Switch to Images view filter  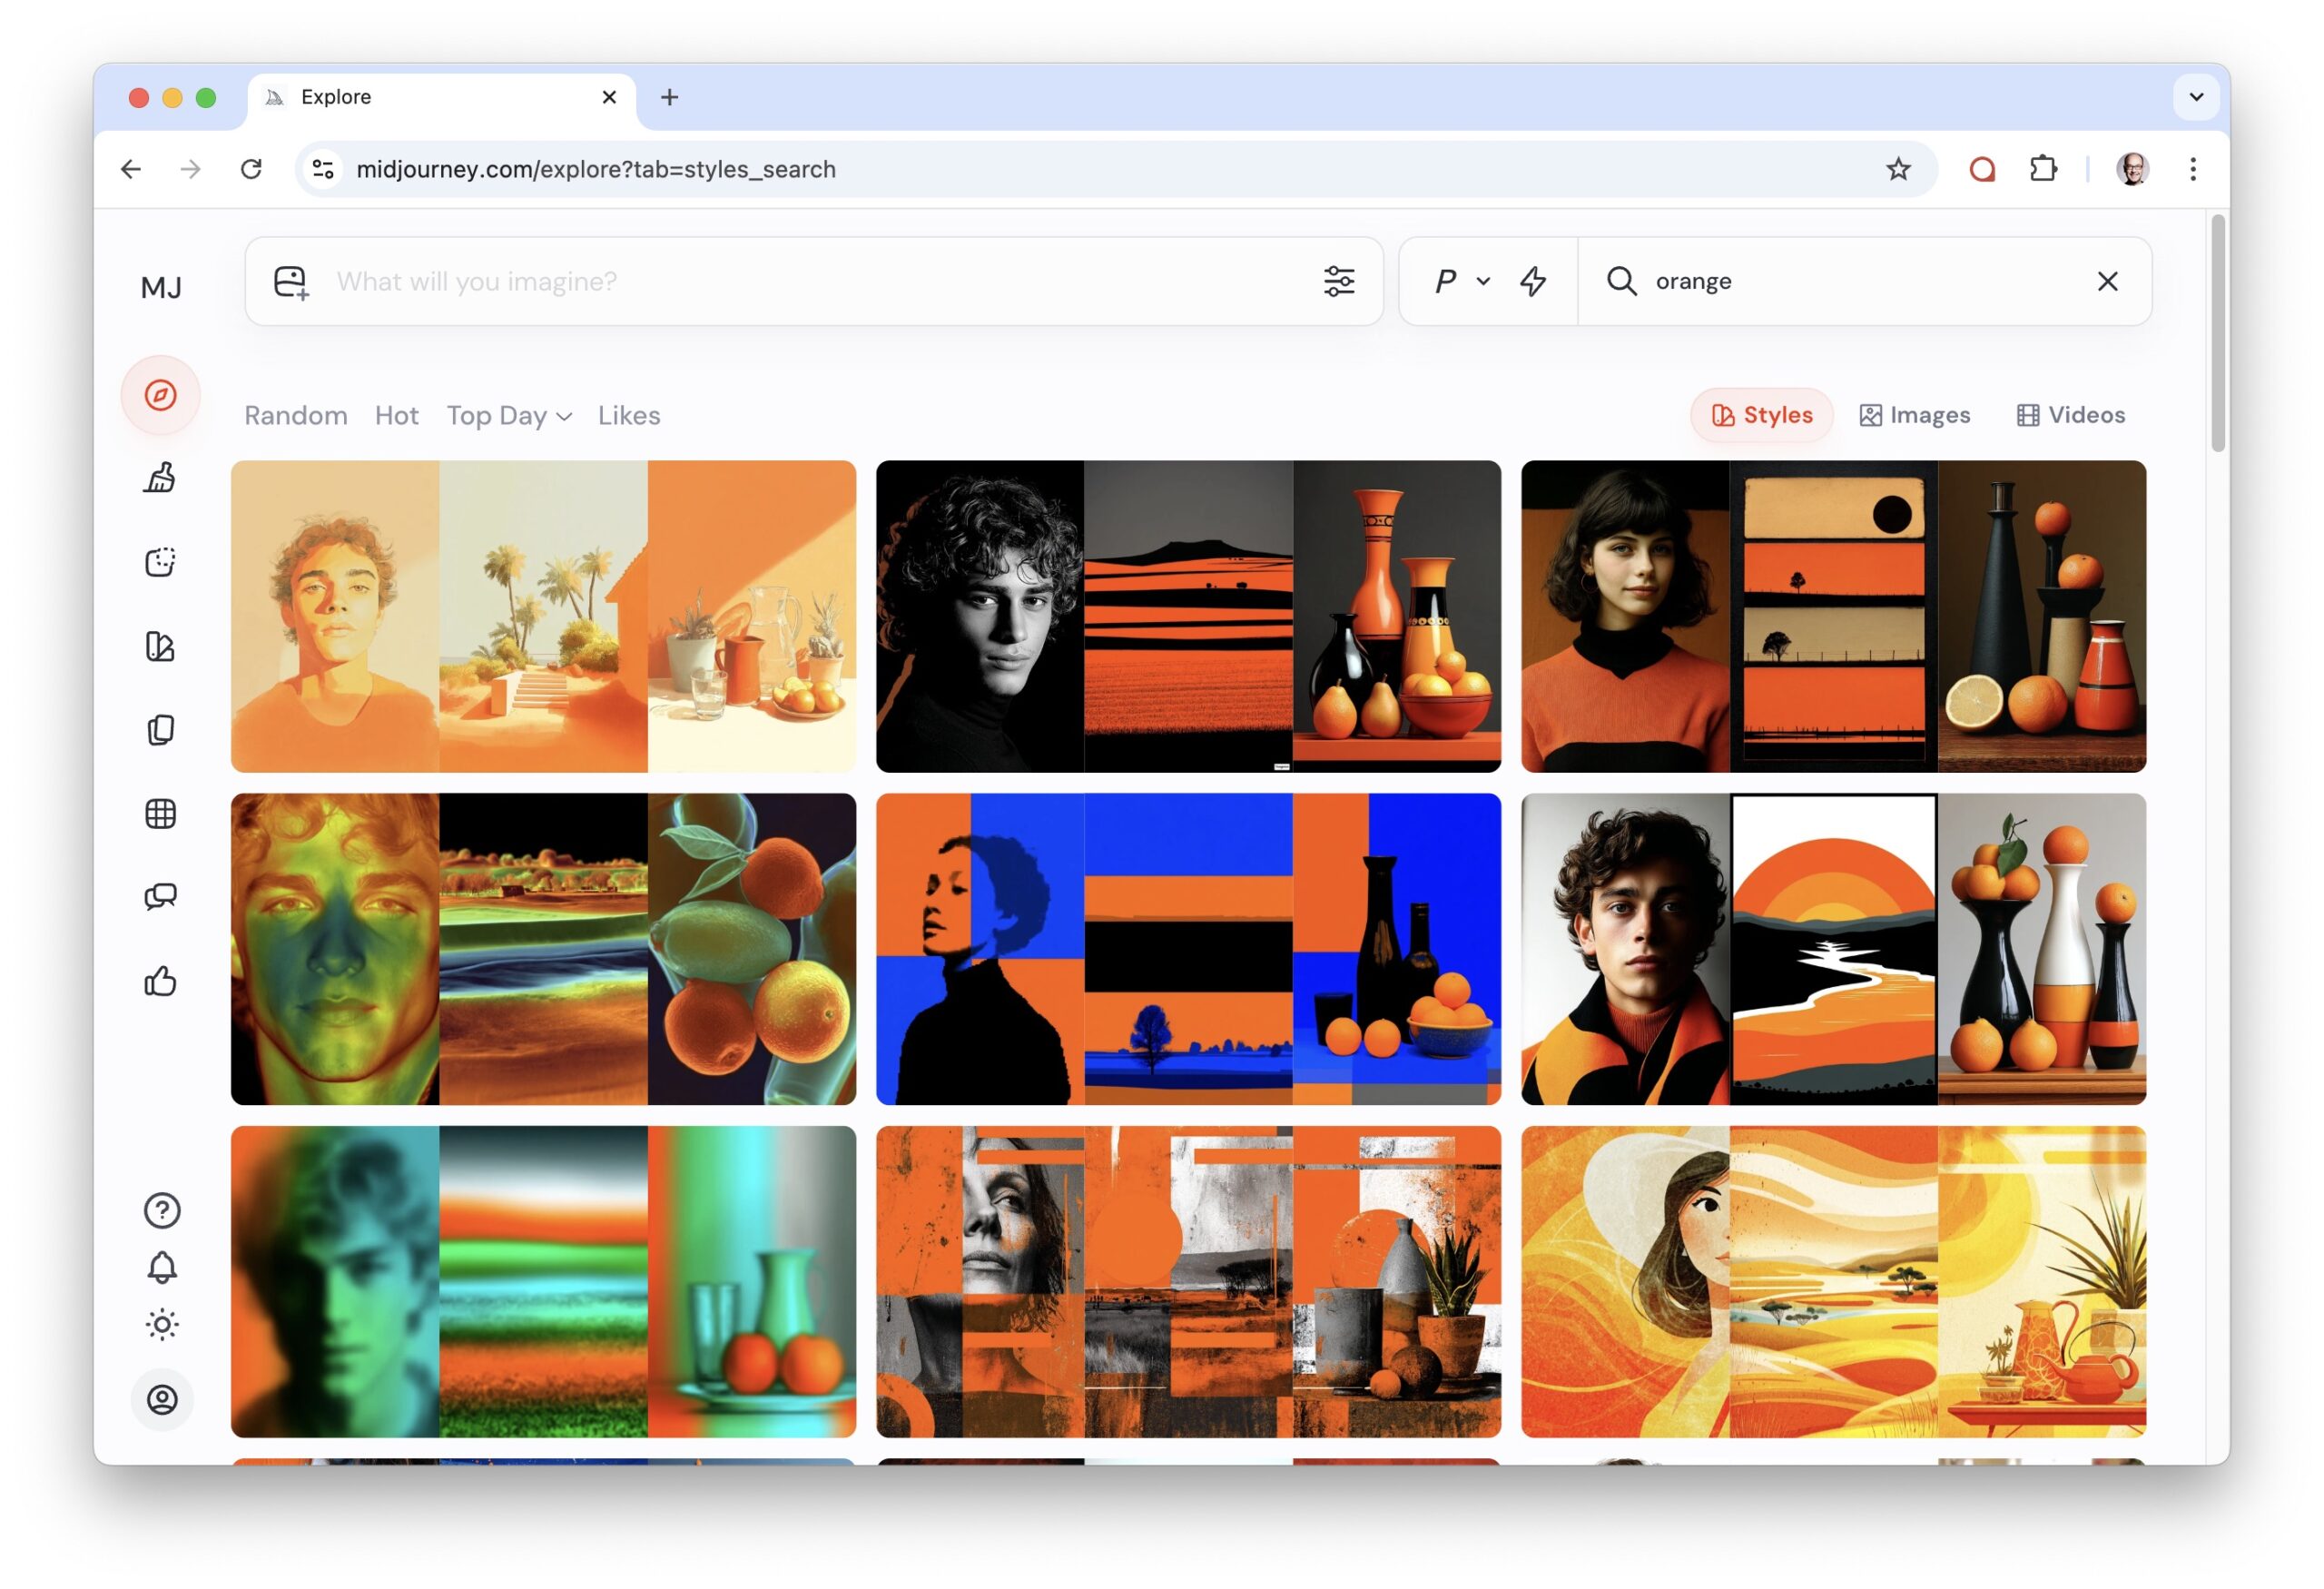pos(1914,415)
